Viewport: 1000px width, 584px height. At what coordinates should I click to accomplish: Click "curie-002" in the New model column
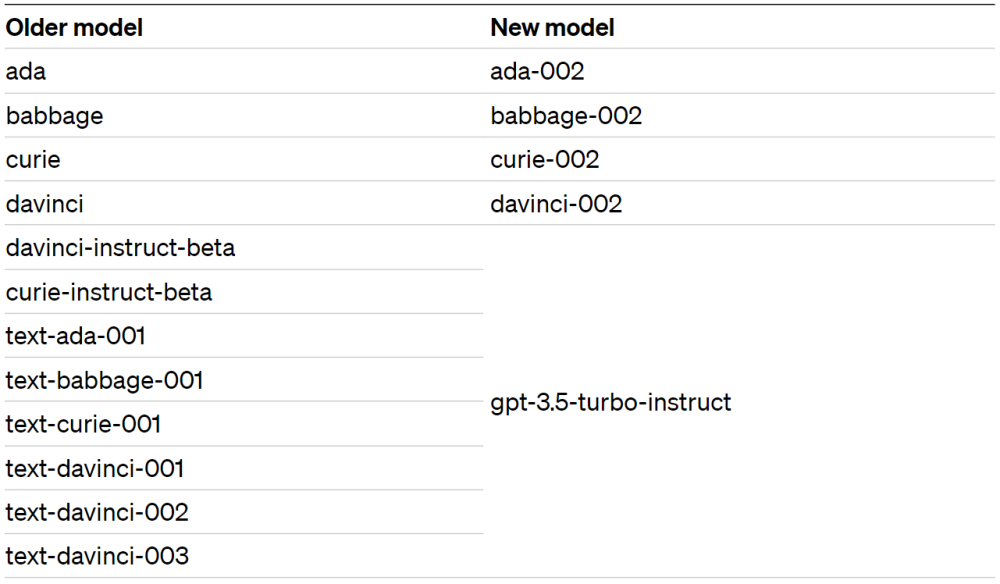(x=545, y=160)
